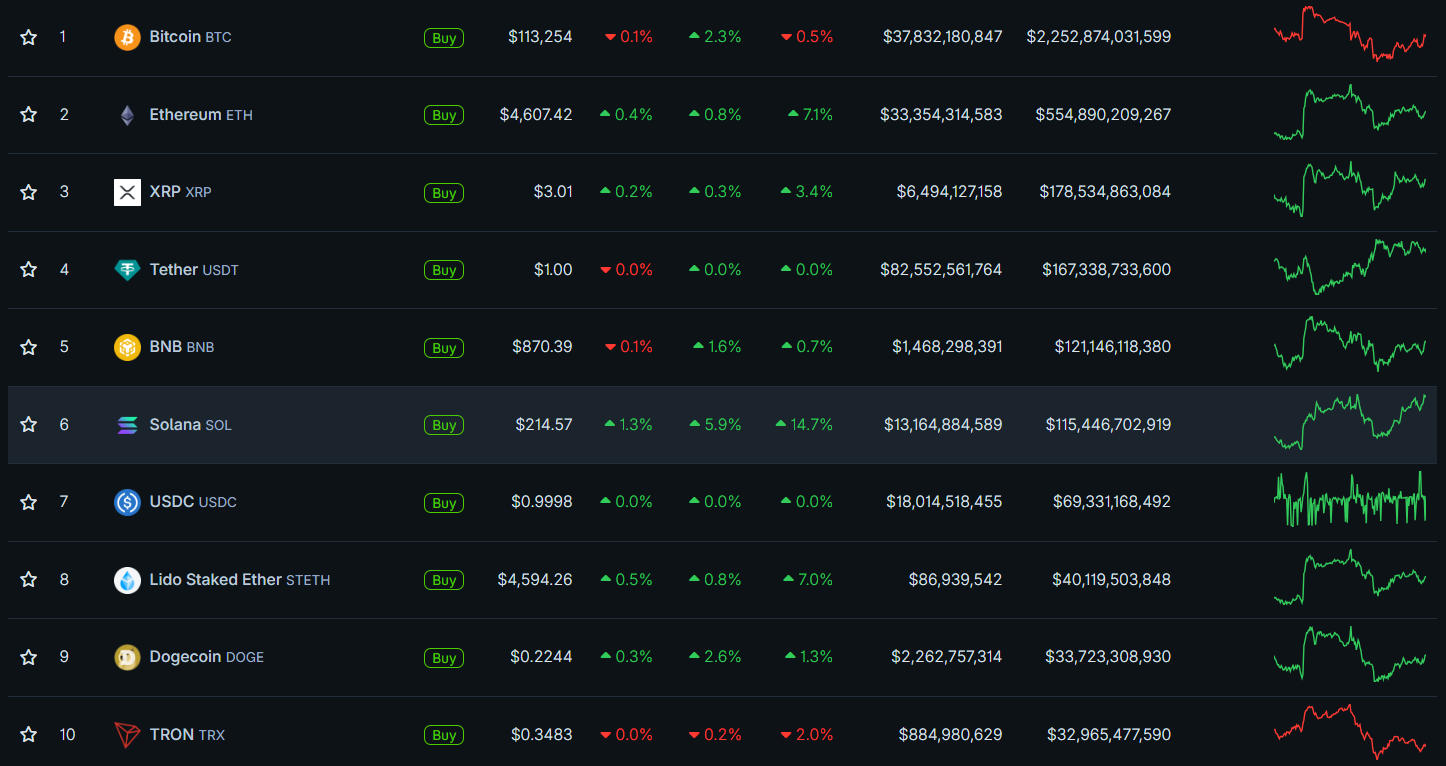The image size is (1446, 766).
Task: Click the USDC coin logo icon
Action: click(127, 502)
